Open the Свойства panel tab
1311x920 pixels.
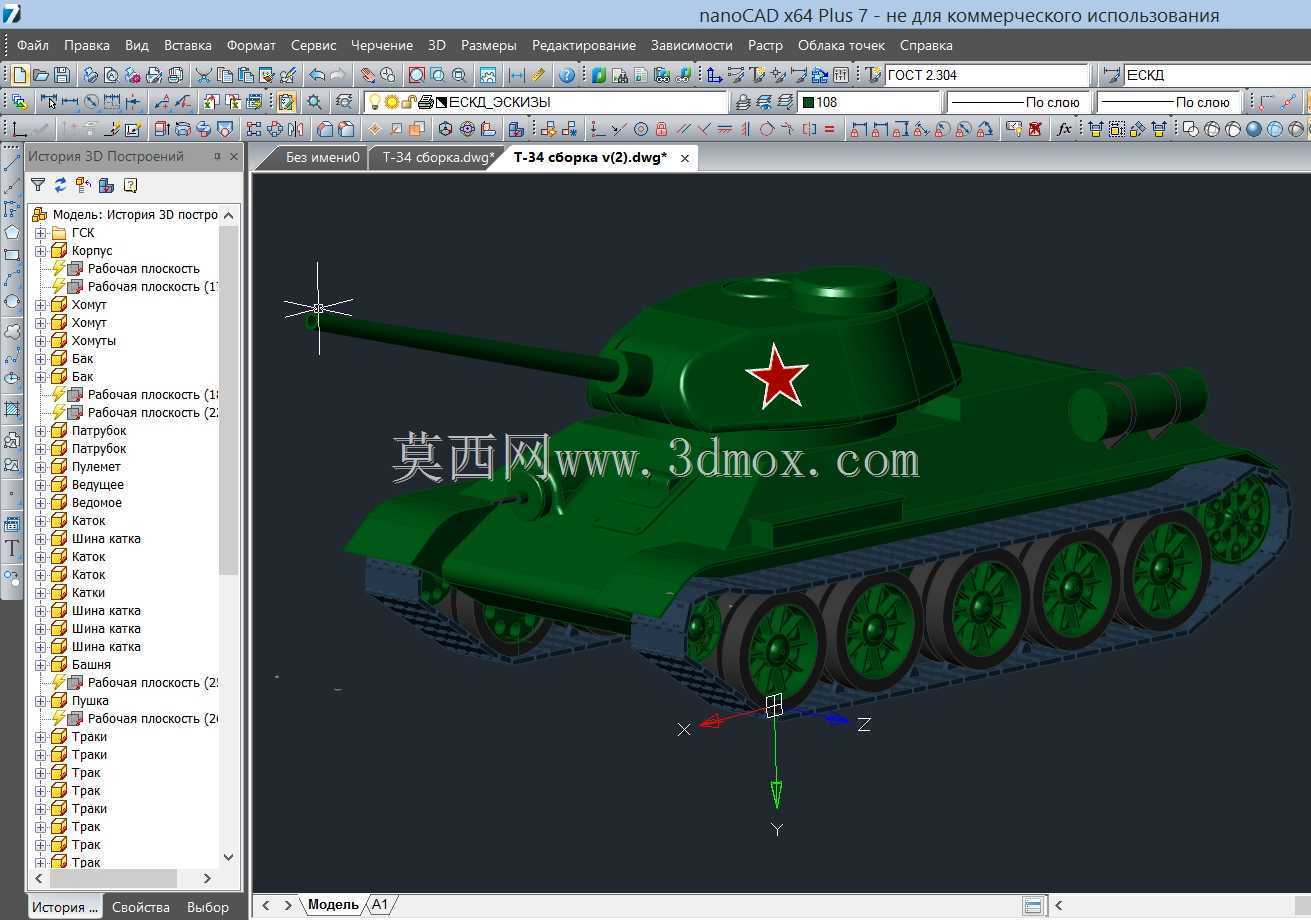coord(141,907)
